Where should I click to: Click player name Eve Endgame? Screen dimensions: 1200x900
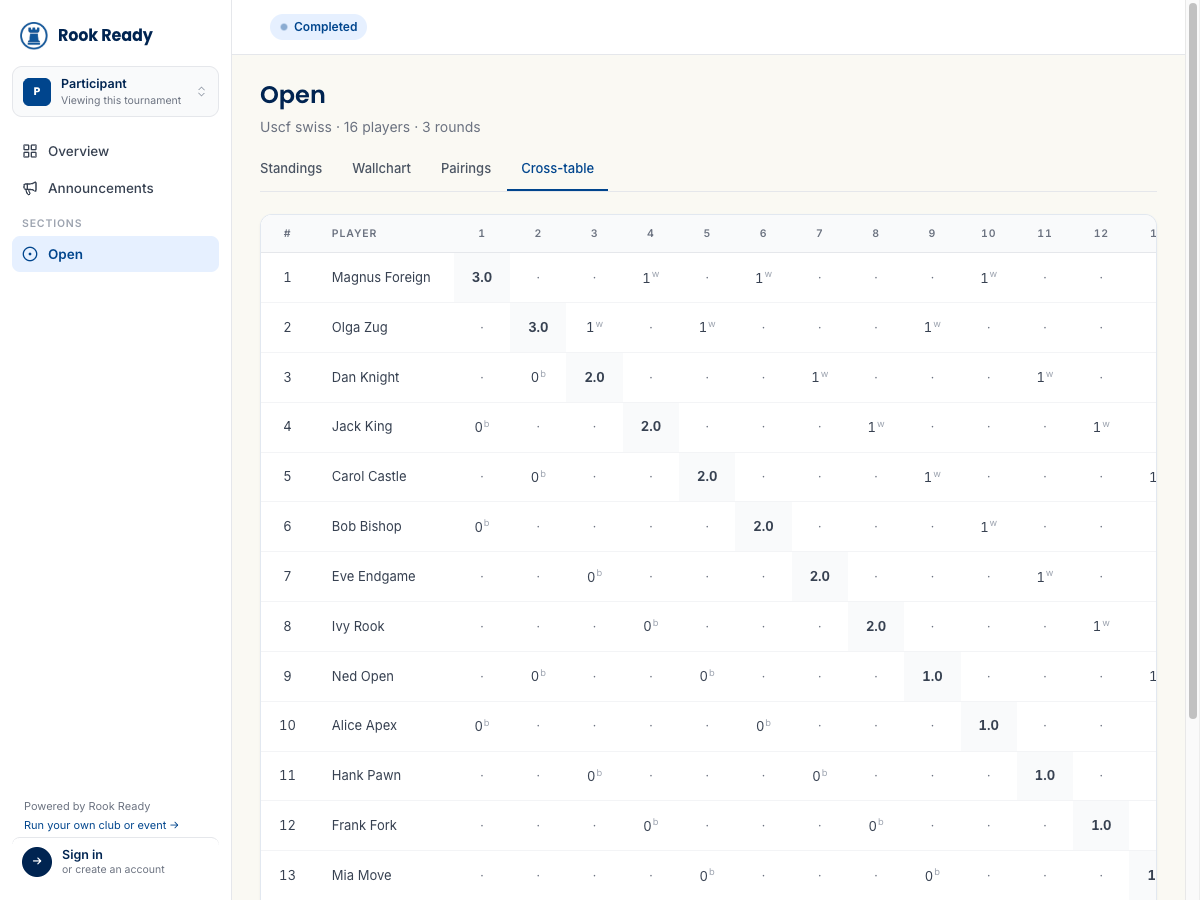pos(373,576)
